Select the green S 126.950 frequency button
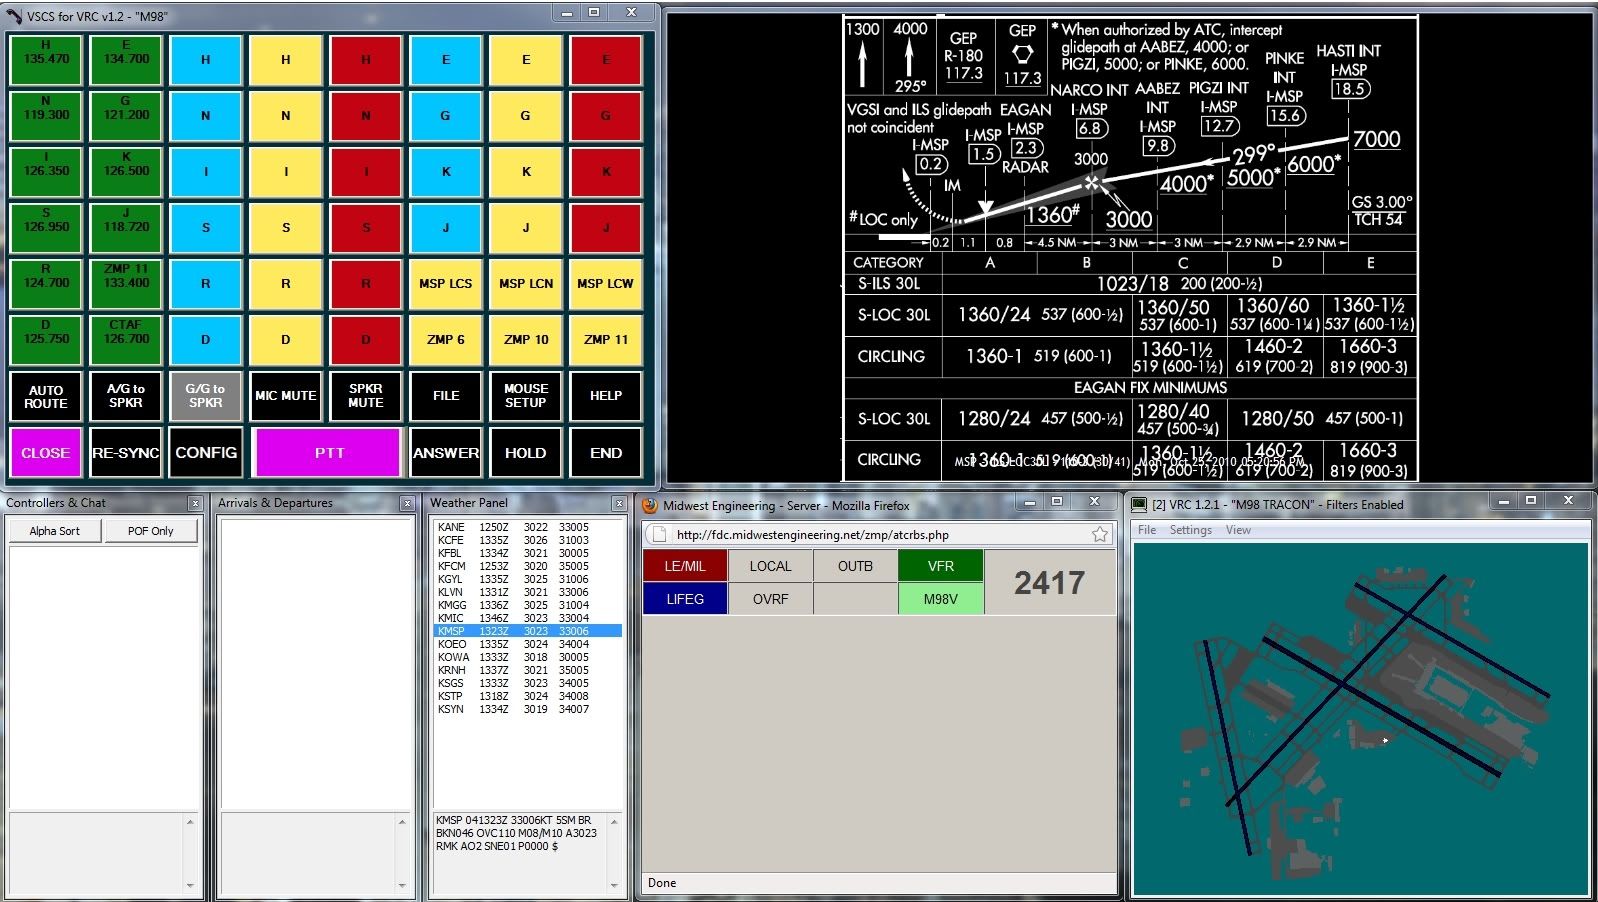This screenshot has height=902, width=1598. [x=46, y=227]
